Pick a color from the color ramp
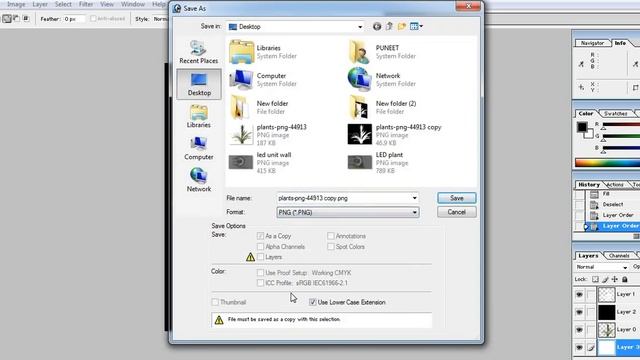The image size is (640, 360). coord(607,163)
